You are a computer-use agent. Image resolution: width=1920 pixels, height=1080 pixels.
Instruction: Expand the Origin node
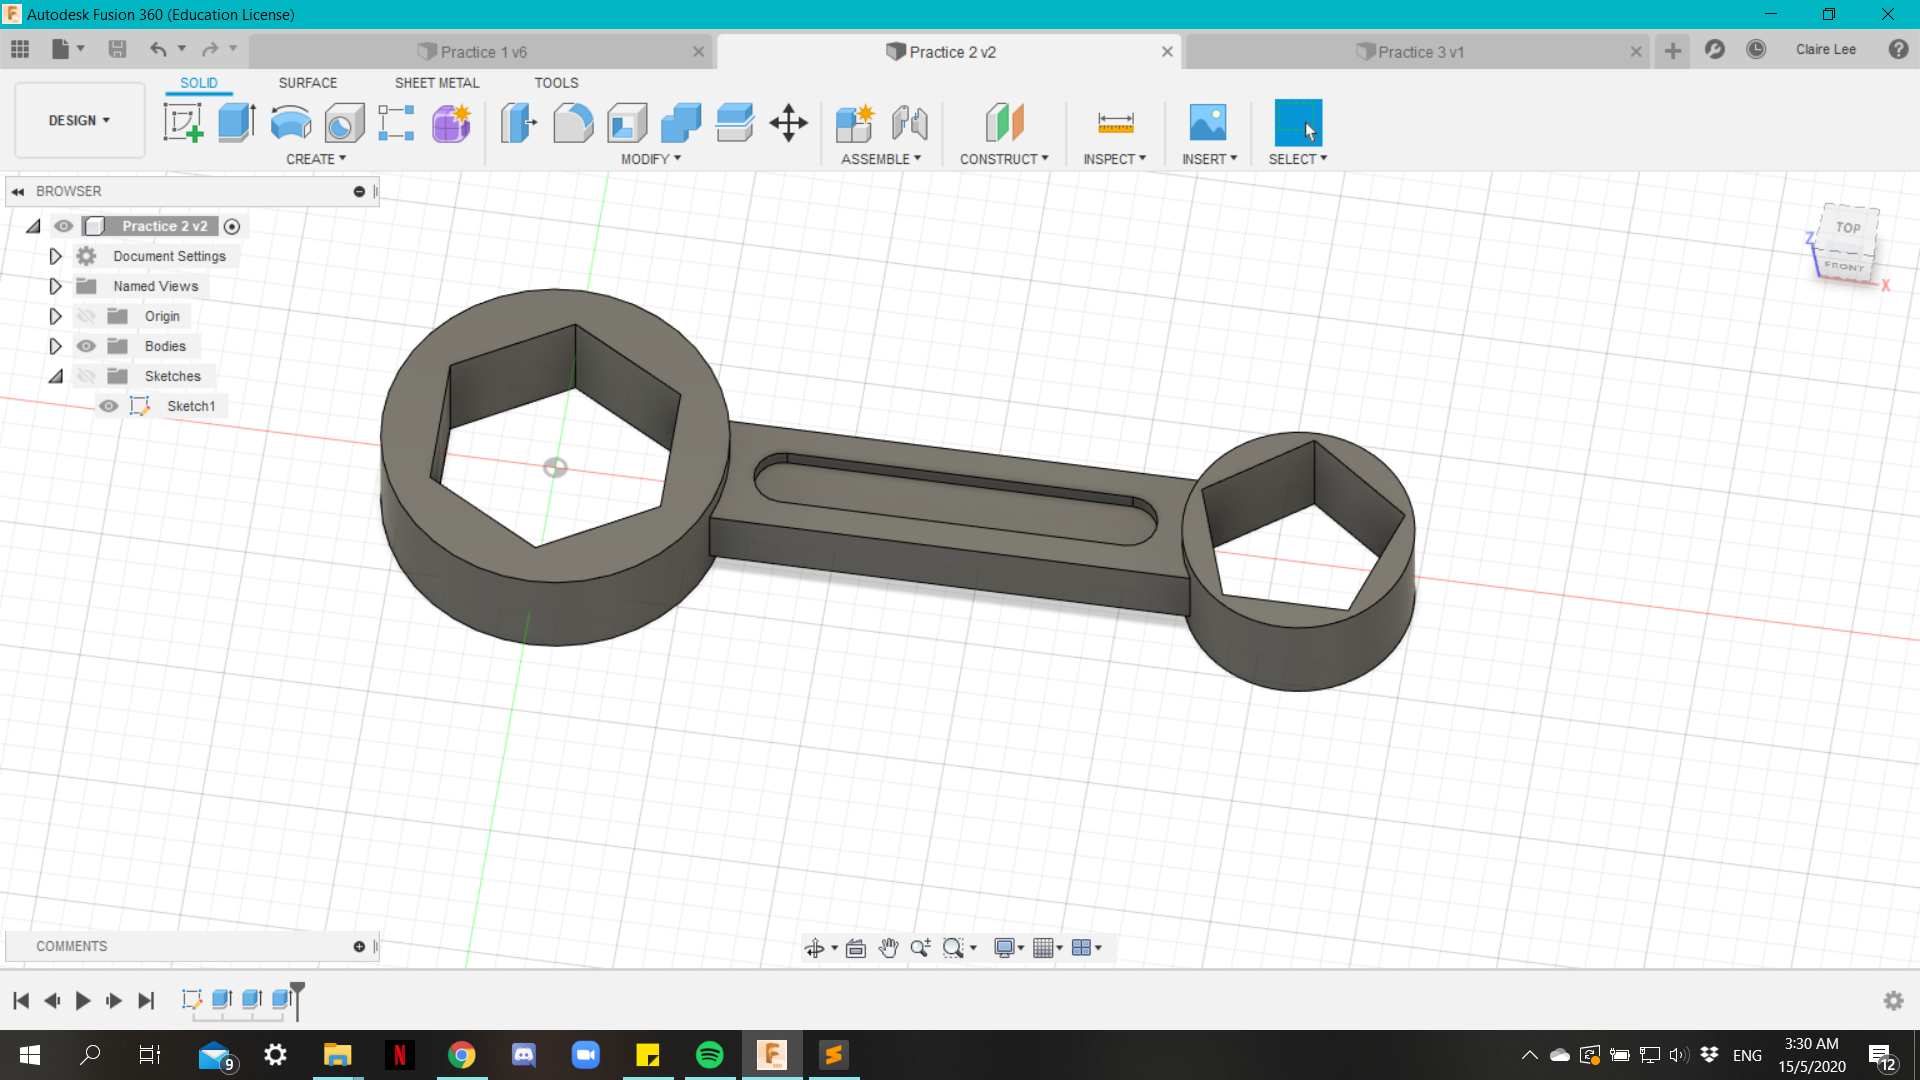(55, 316)
